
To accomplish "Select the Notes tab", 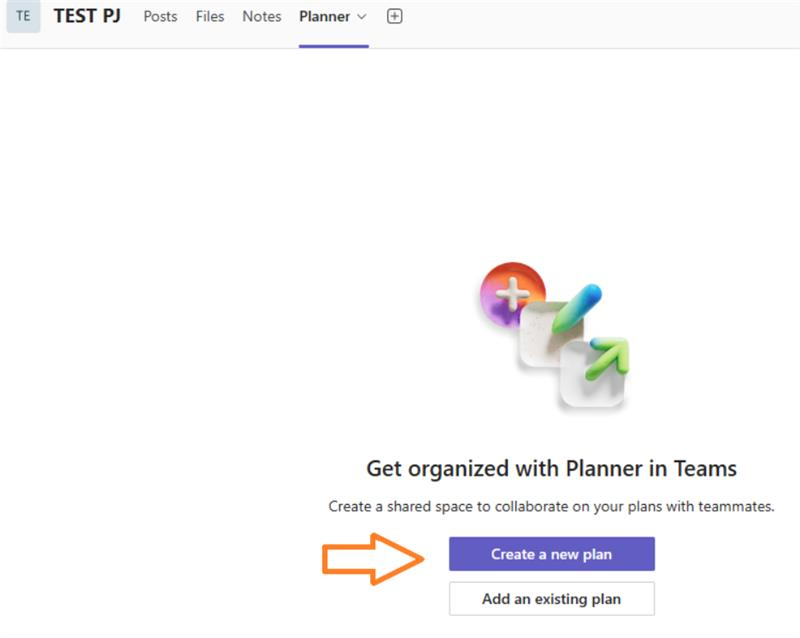I will (x=260, y=16).
